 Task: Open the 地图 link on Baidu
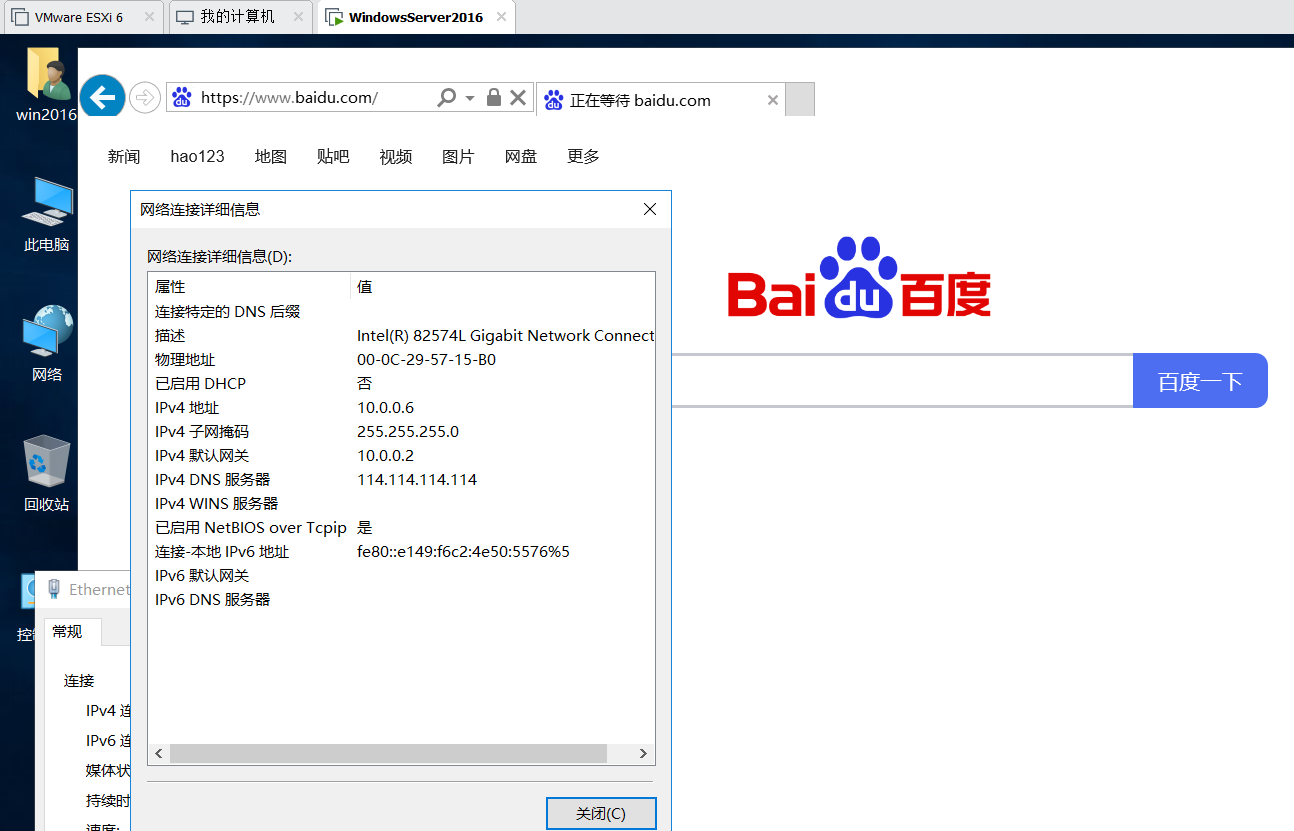(x=271, y=156)
